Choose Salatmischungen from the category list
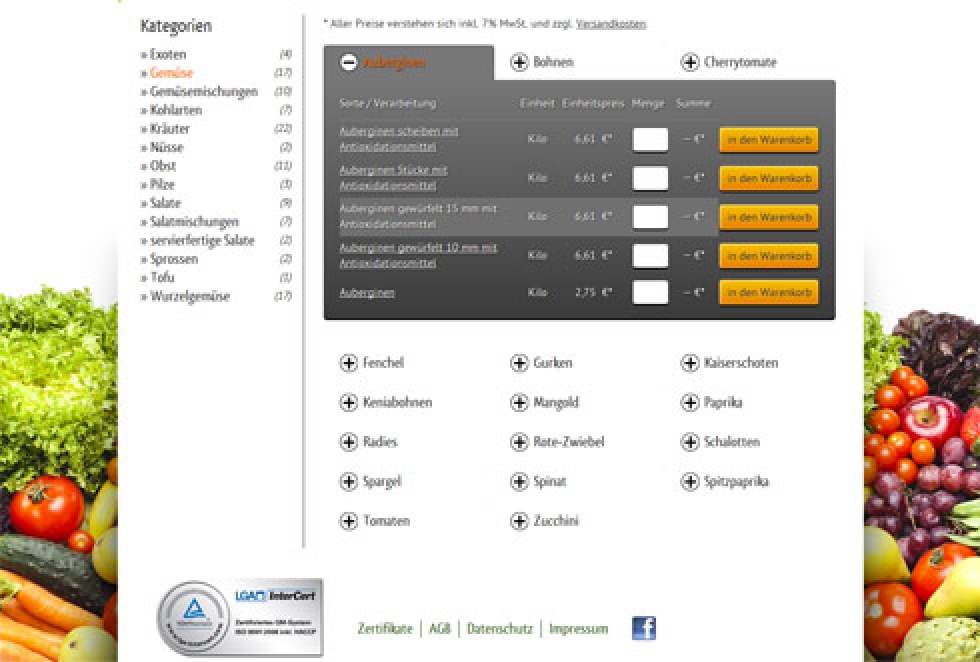The height and width of the screenshot is (662, 980). click(194, 222)
